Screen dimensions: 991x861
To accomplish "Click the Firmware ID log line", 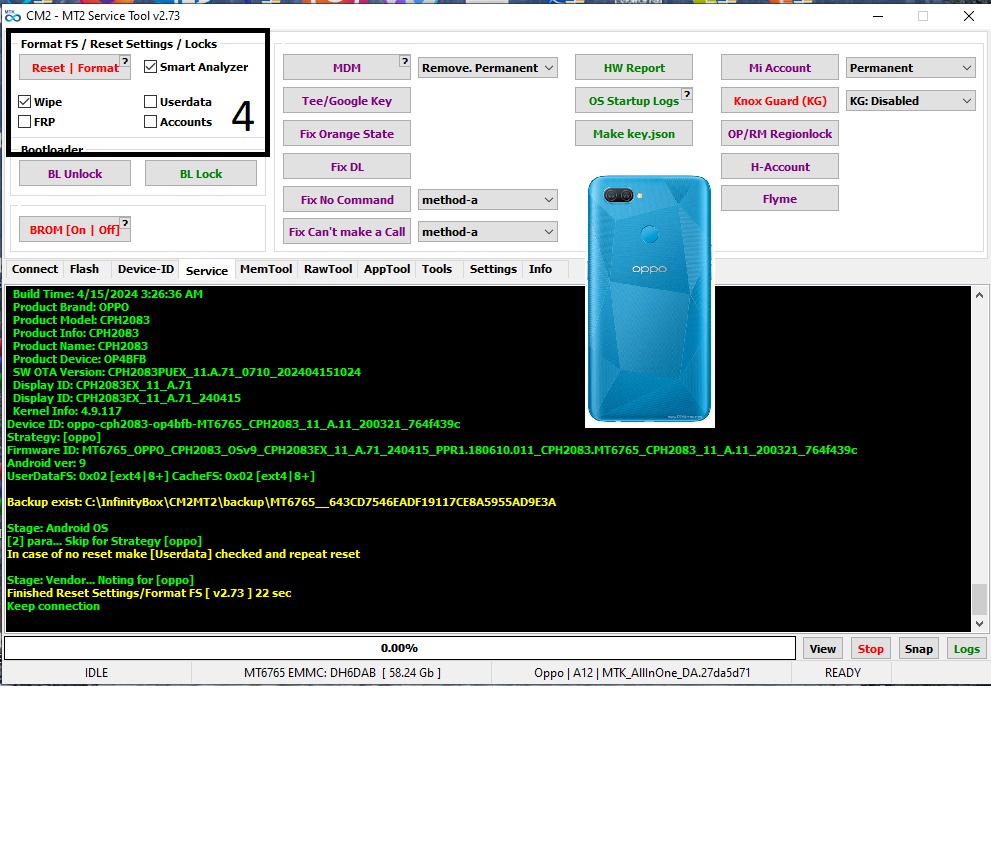I will click(432, 450).
